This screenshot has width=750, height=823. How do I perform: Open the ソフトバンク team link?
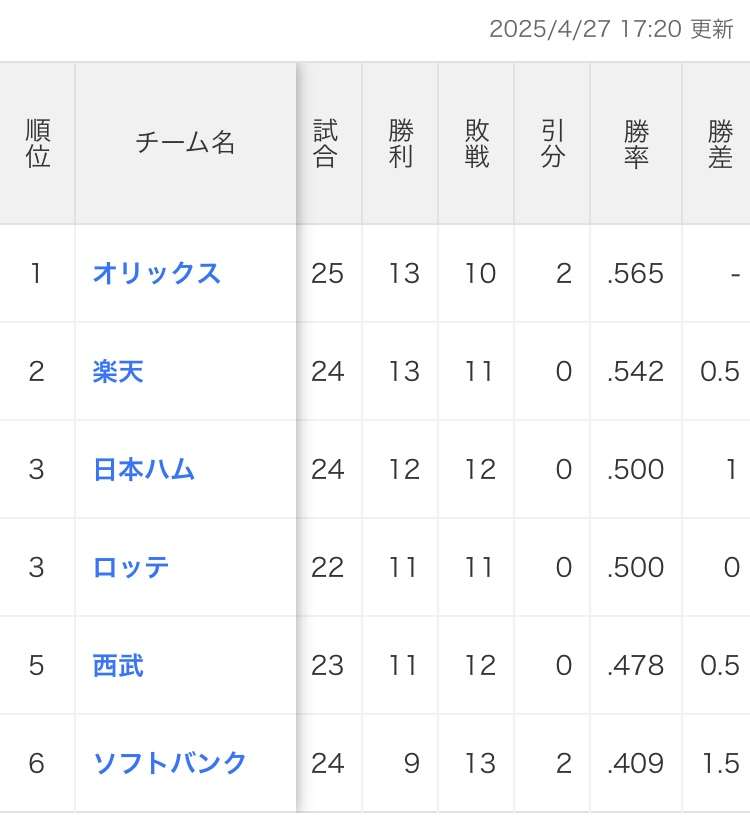click(x=170, y=763)
